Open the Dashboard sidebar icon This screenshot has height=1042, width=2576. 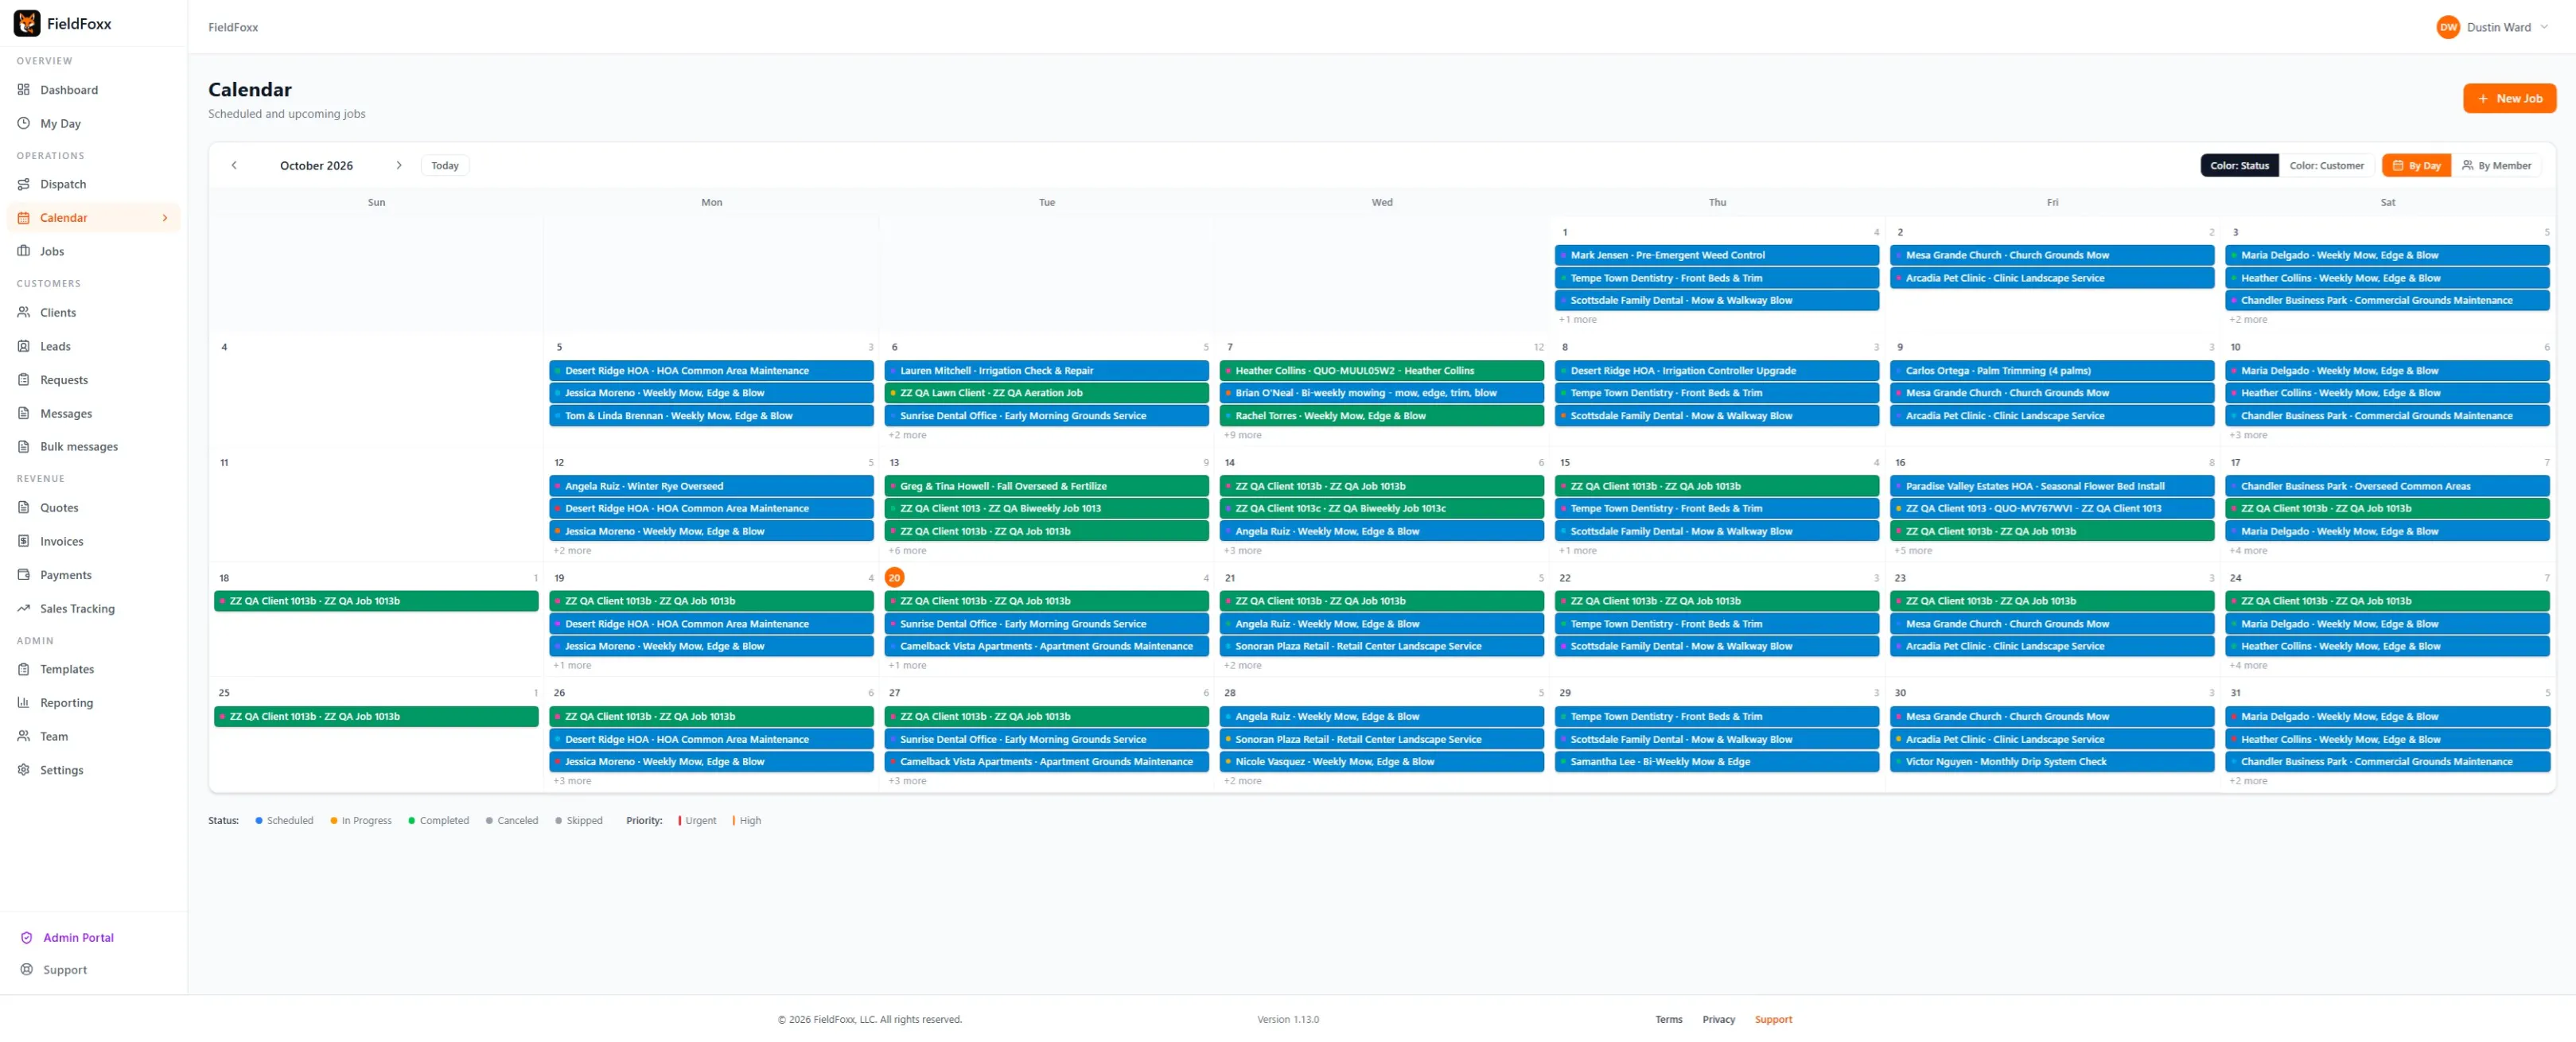coord(23,90)
